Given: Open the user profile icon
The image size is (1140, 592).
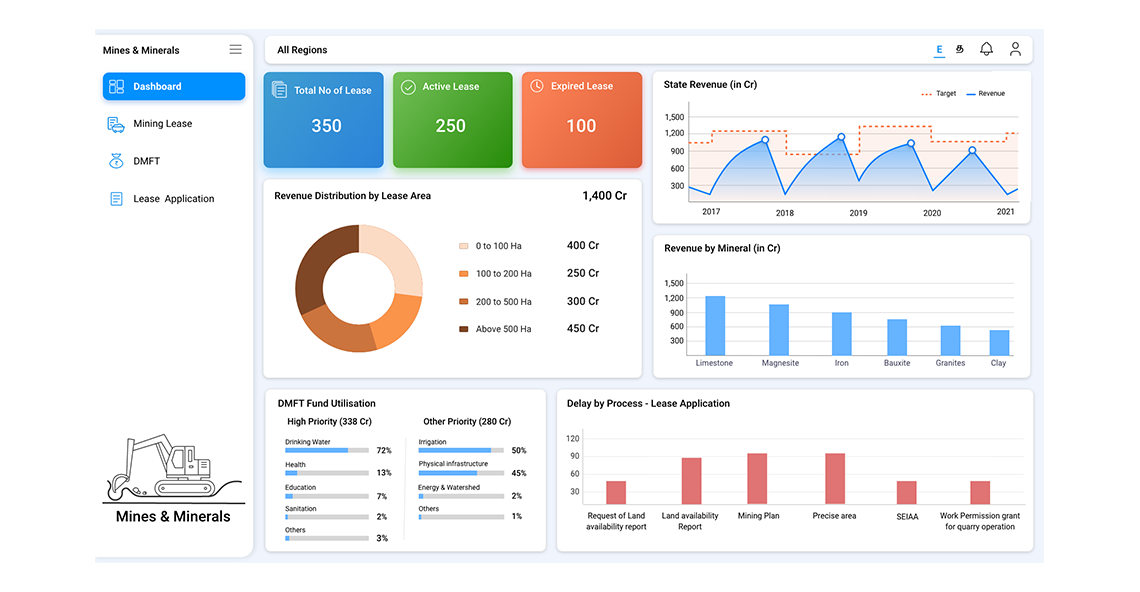Looking at the screenshot, I should coord(1015,49).
